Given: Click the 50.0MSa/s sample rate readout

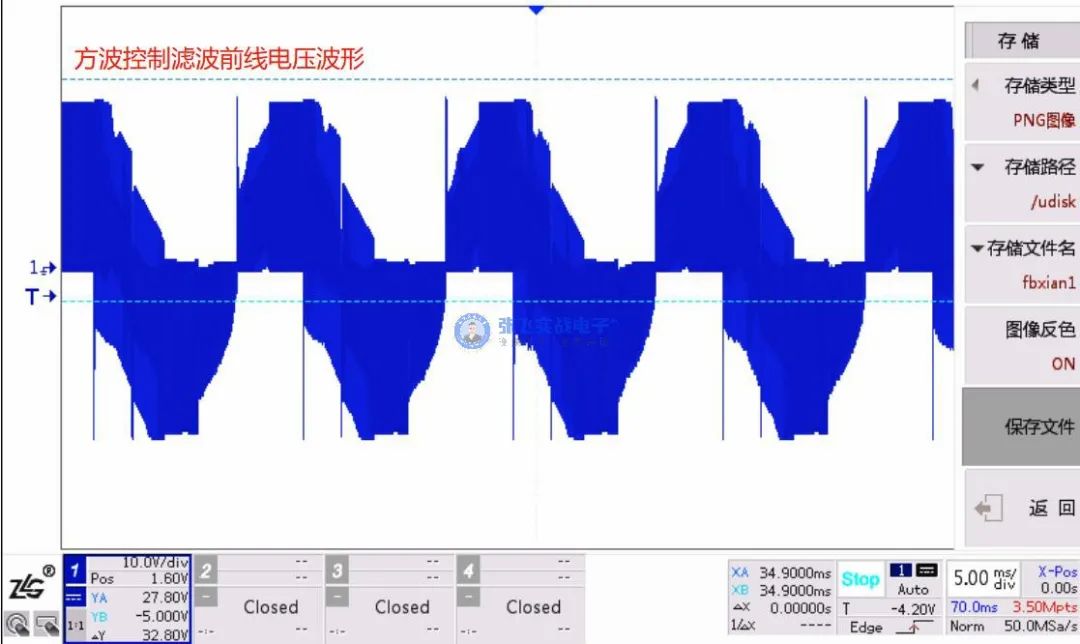Looking at the screenshot, I should (1041, 626).
